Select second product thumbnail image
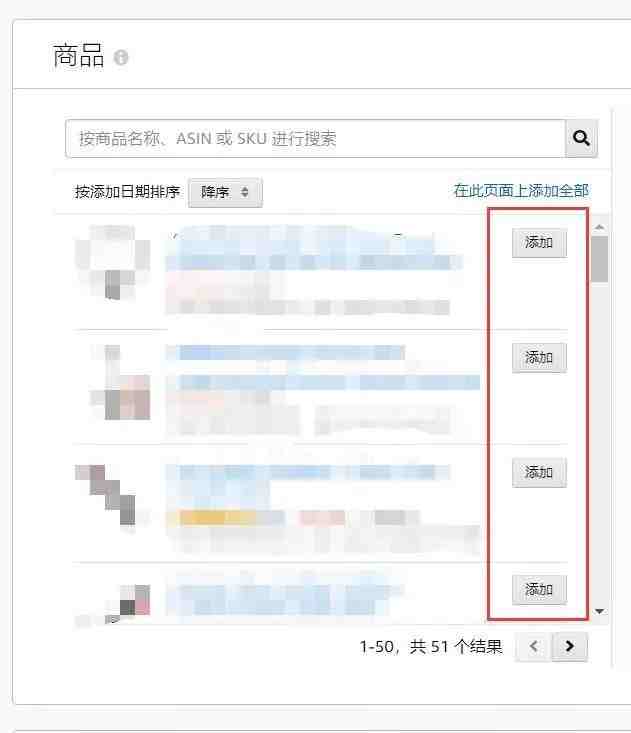Viewport: 631px width, 733px height. pos(120,382)
